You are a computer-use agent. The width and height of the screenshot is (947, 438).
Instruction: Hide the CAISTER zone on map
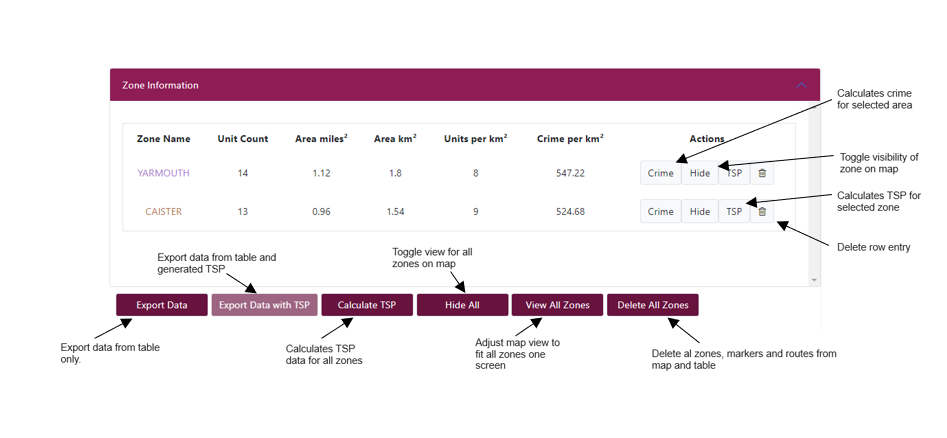(700, 211)
